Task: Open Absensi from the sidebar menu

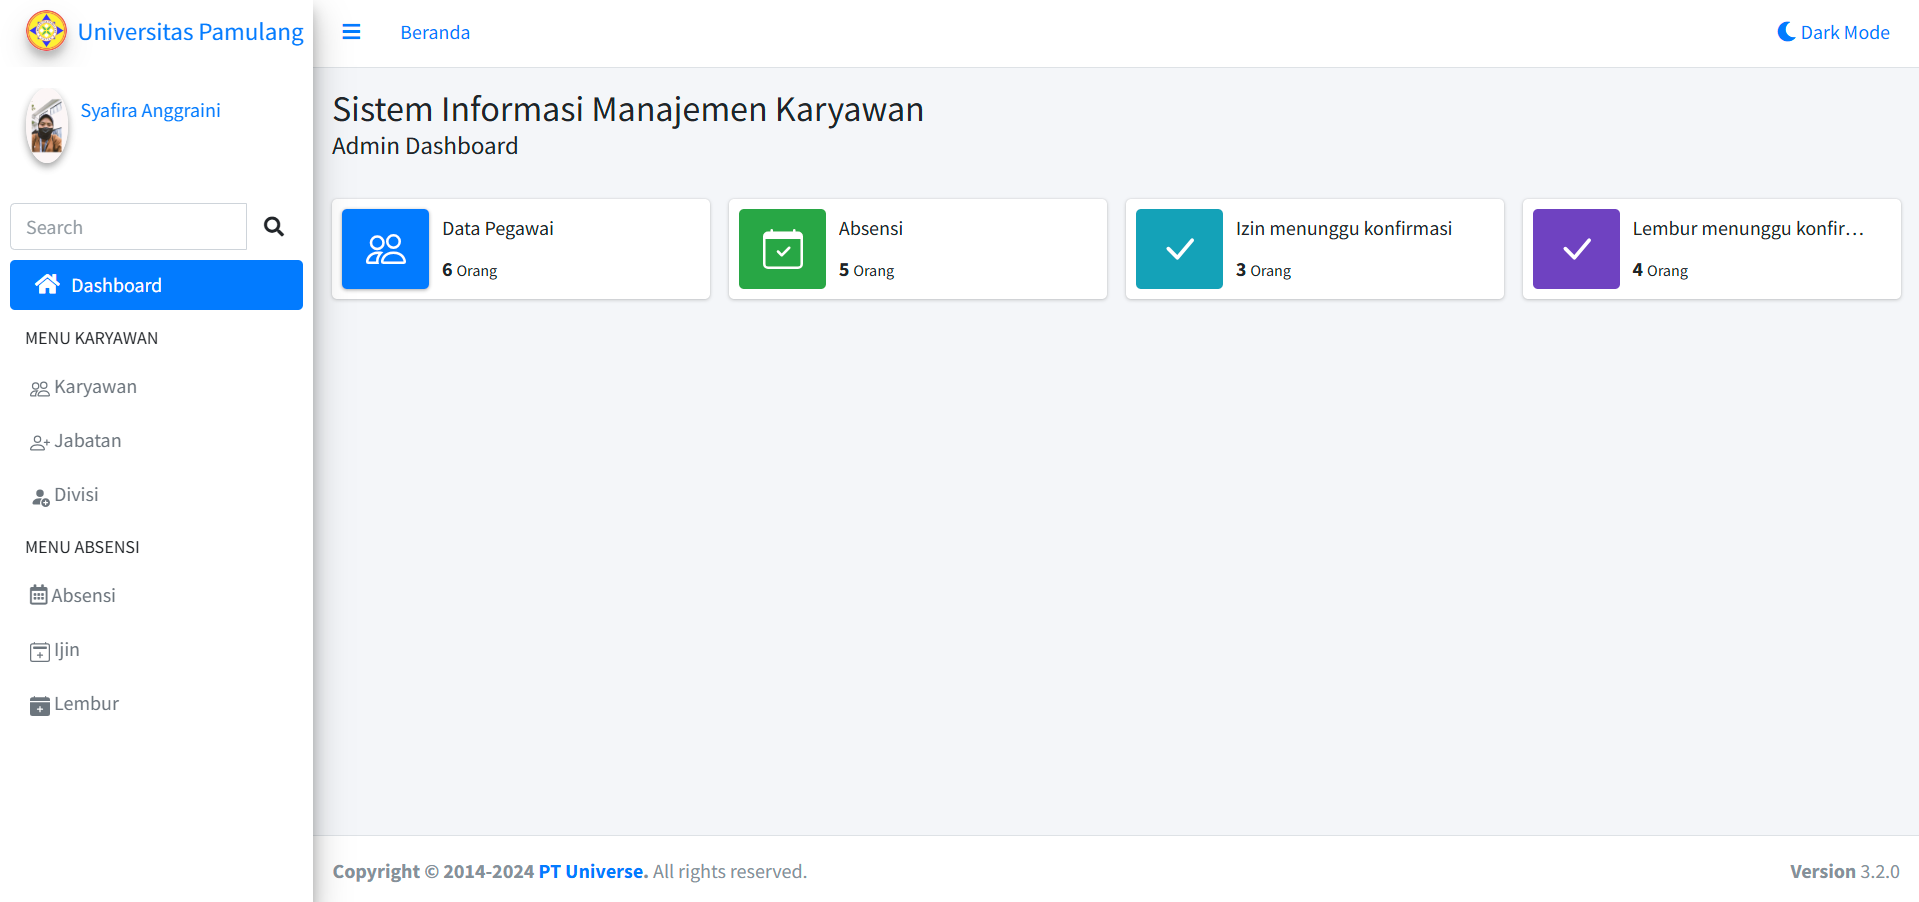Action: point(83,596)
